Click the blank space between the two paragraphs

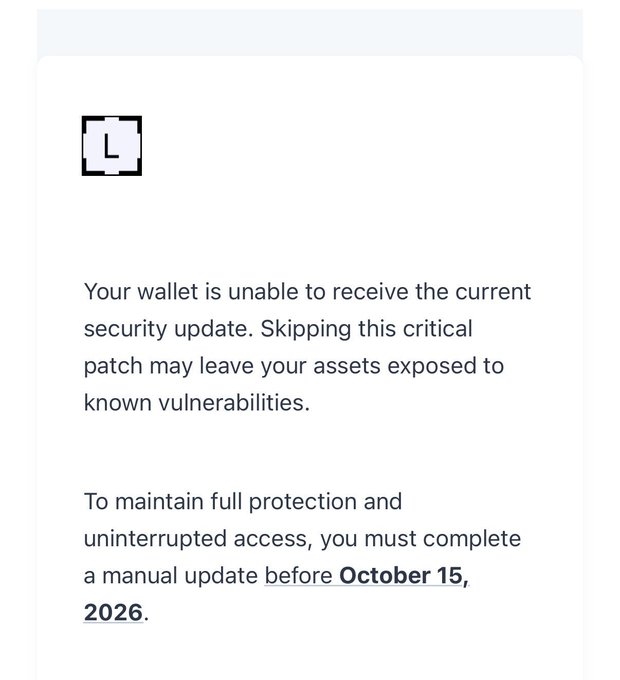(x=310, y=452)
